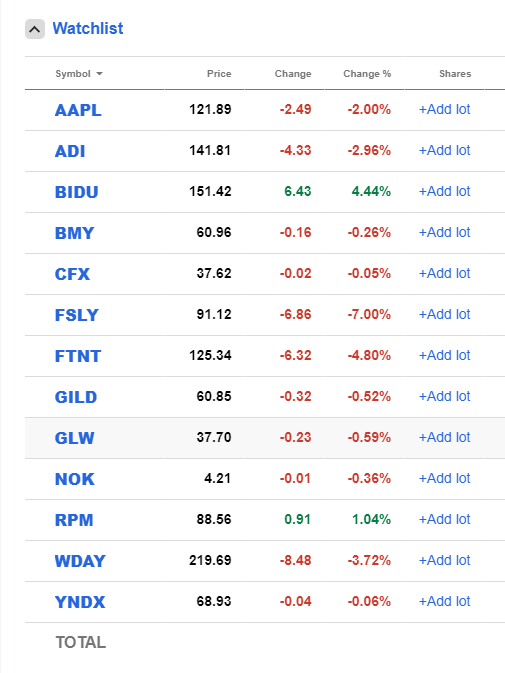Open the BMY ticker link
Screen dimensions: 505x673
pyautogui.click(x=74, y=233)
